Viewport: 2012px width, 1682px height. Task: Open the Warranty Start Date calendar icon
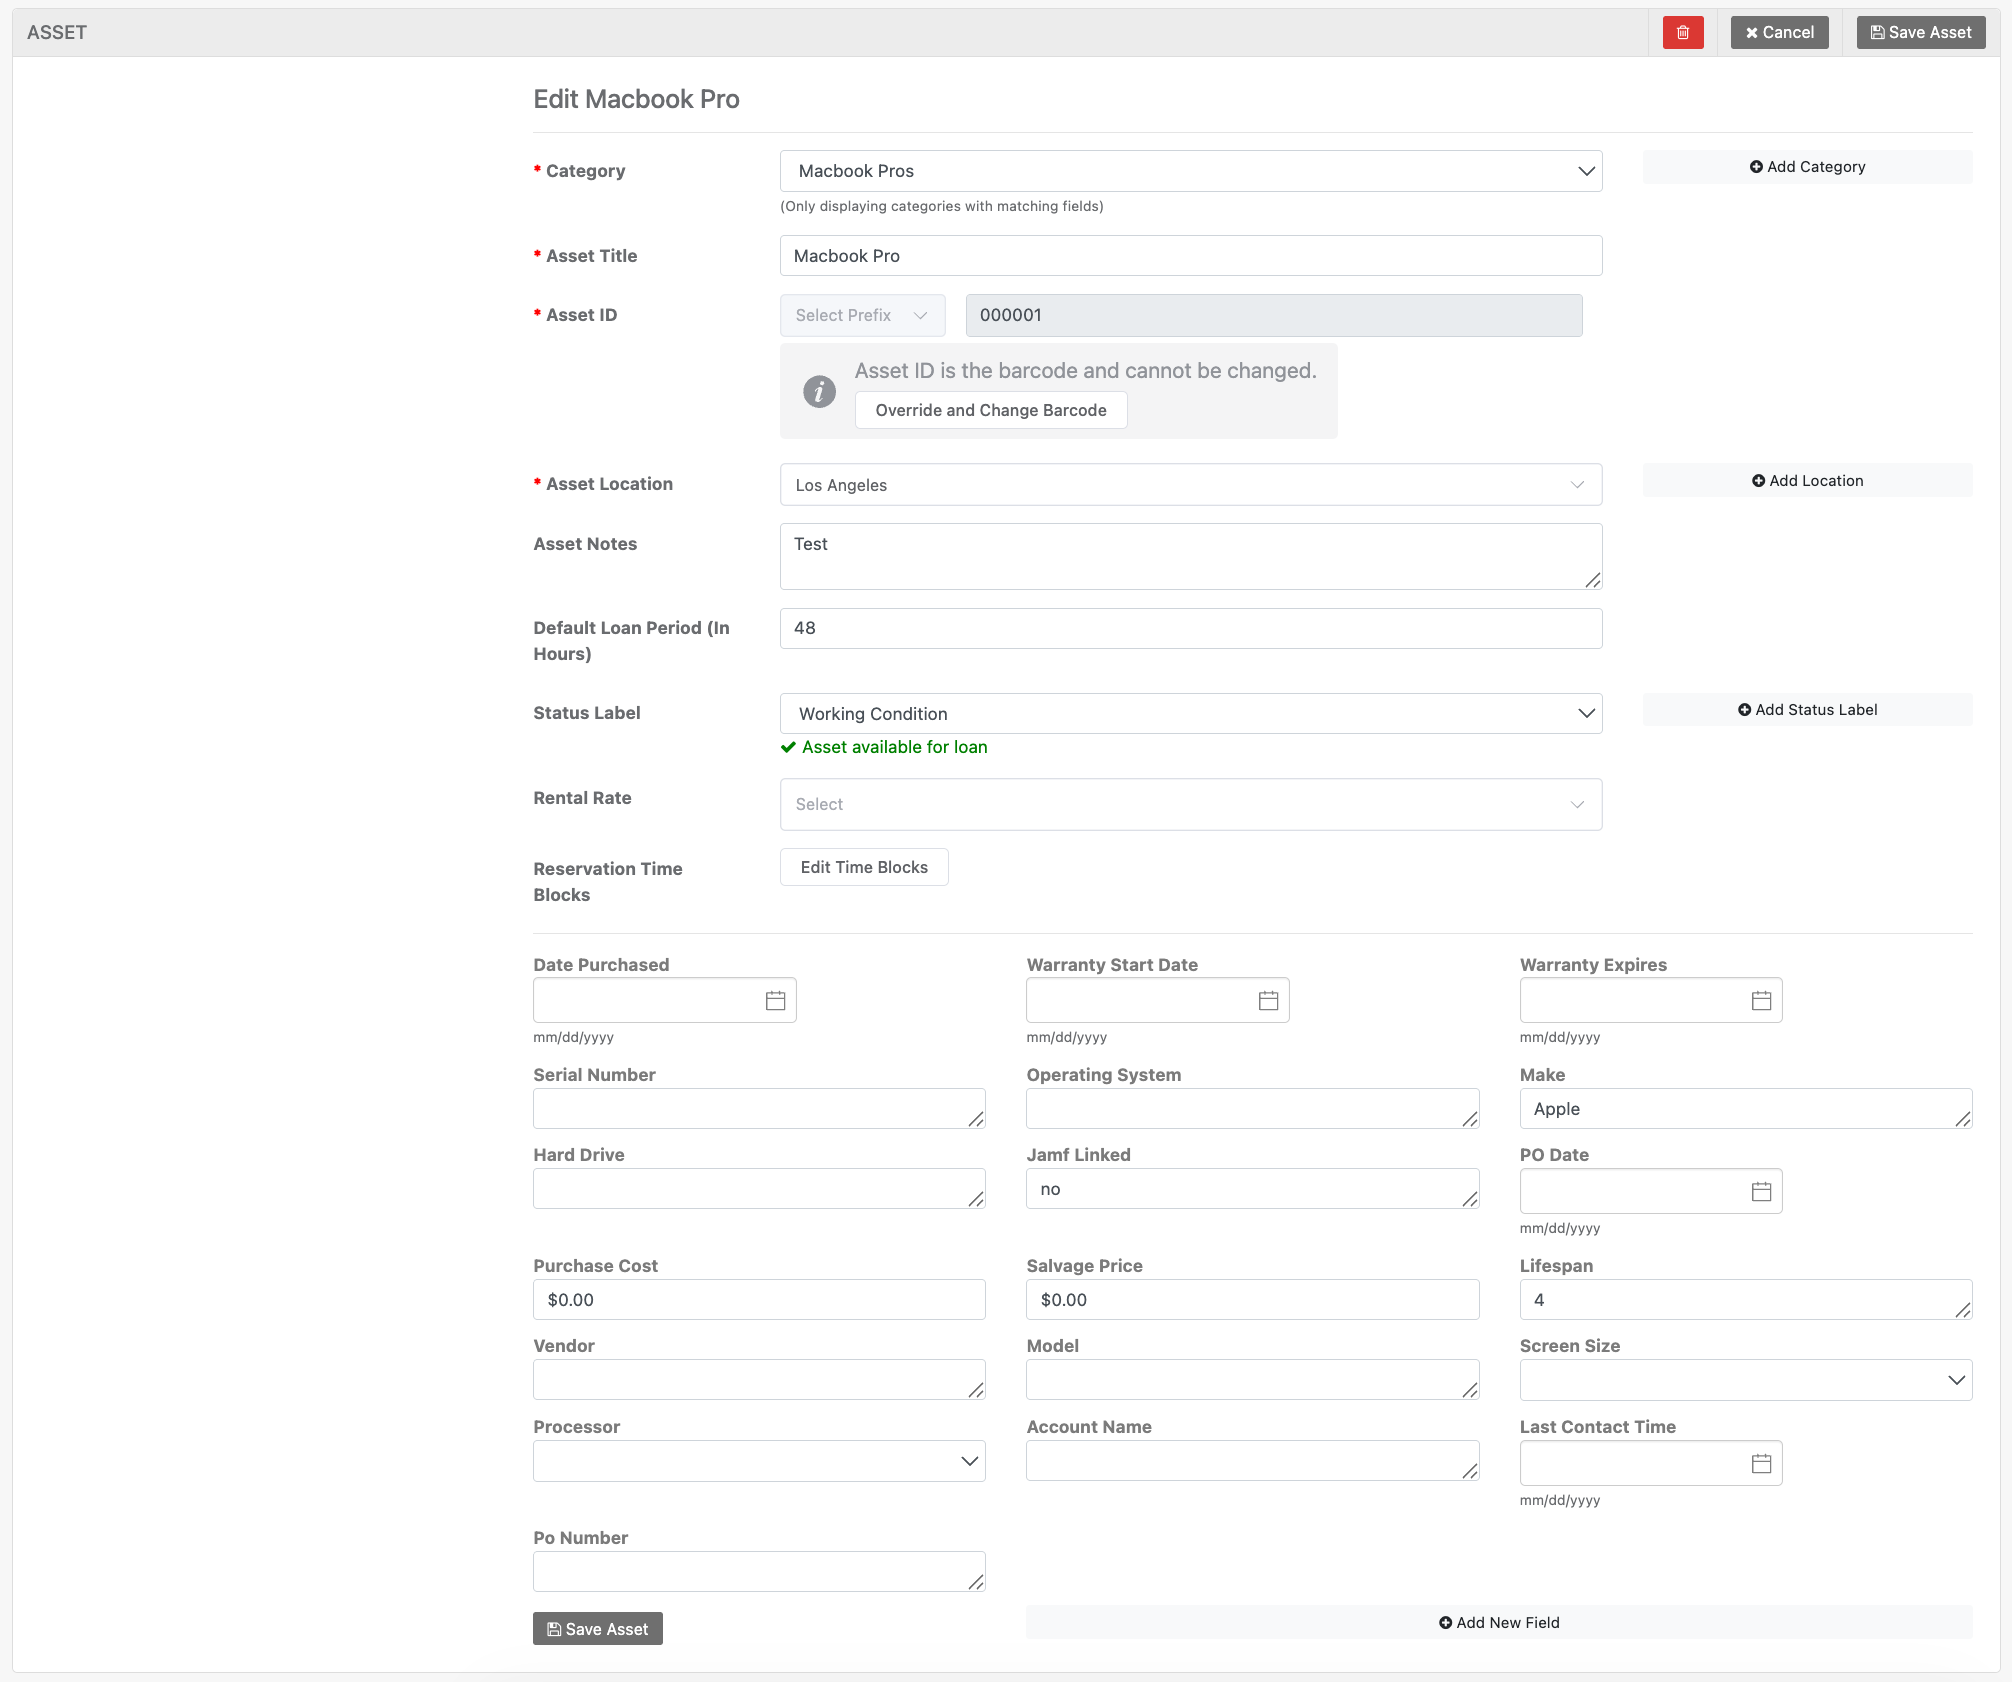click(1268, 1000)
